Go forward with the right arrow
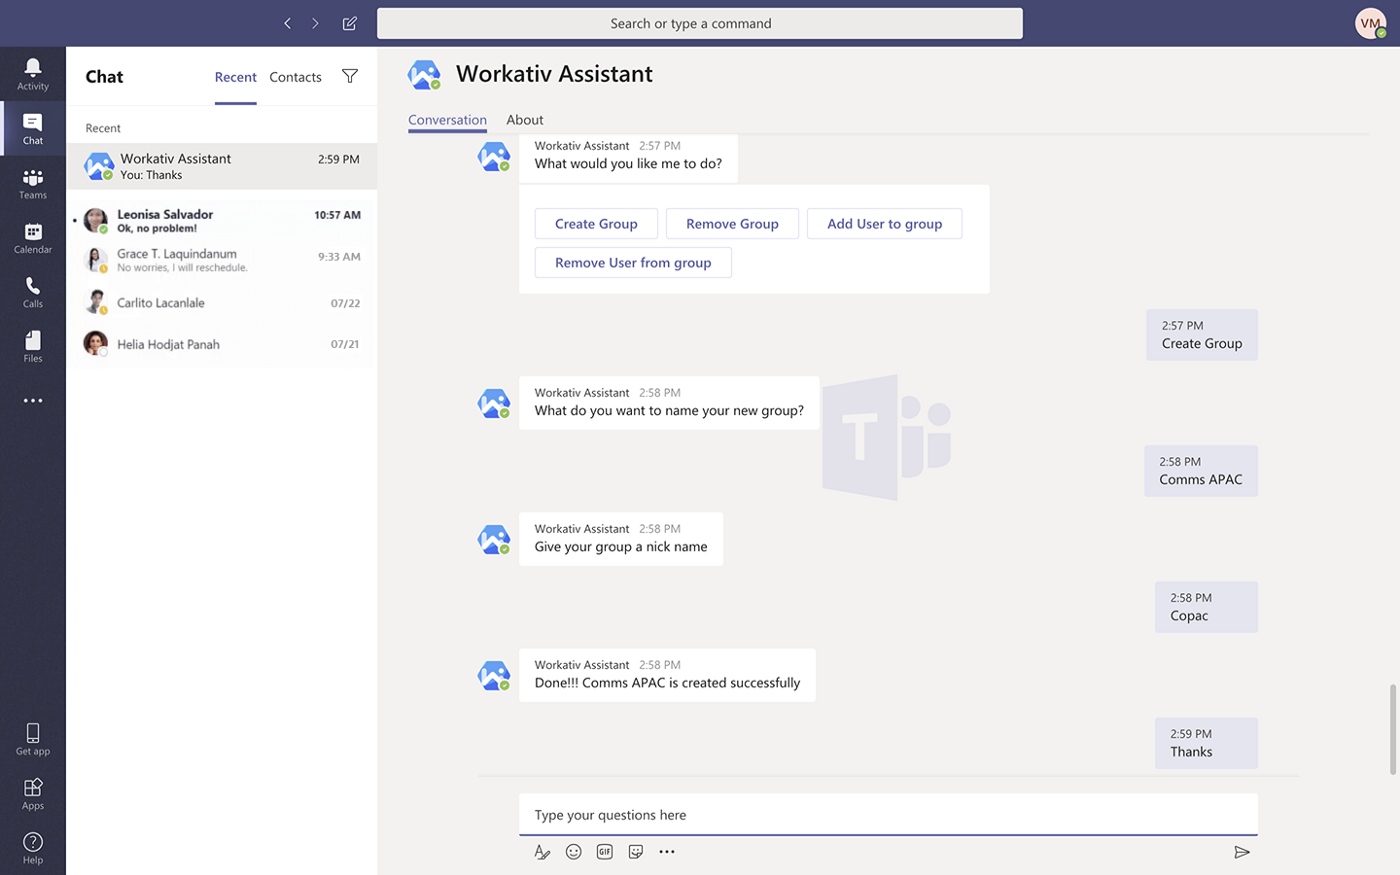Image resolution: width=1400 pixels, height=875 pixels. 315,23
